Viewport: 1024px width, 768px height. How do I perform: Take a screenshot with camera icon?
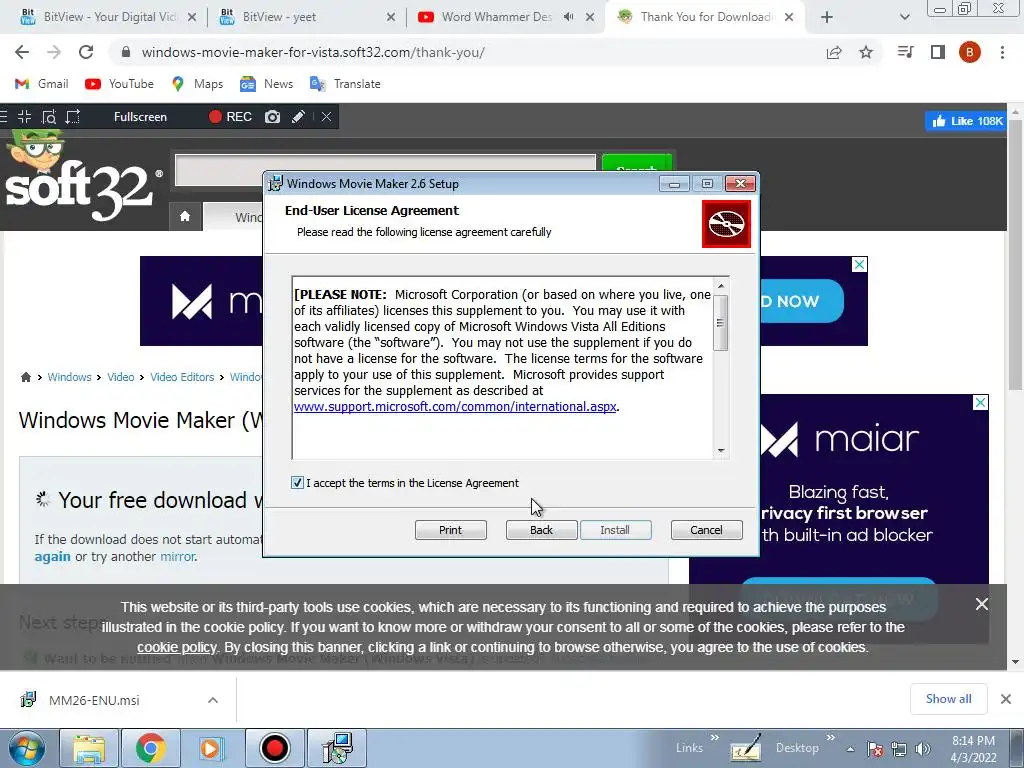272,117
